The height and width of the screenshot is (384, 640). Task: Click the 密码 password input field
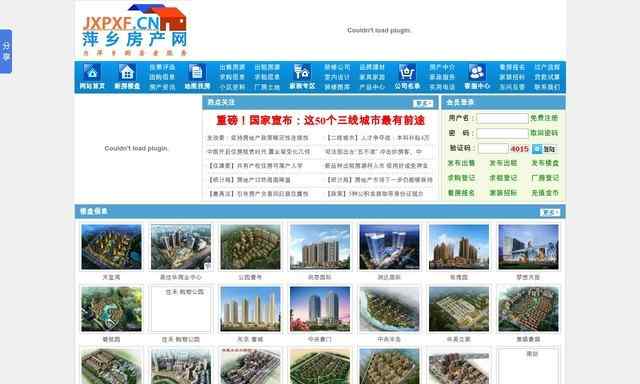point(502,133)
